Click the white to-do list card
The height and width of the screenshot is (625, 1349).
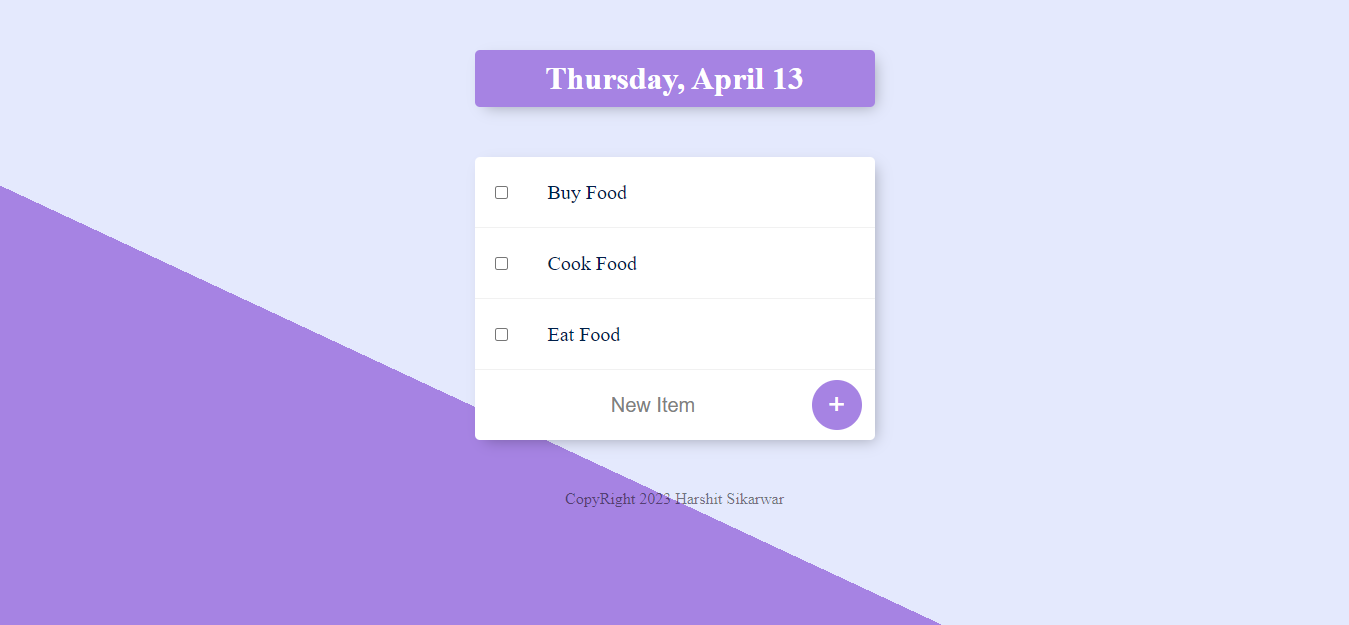pyautogui.click(x=674, y=297)
